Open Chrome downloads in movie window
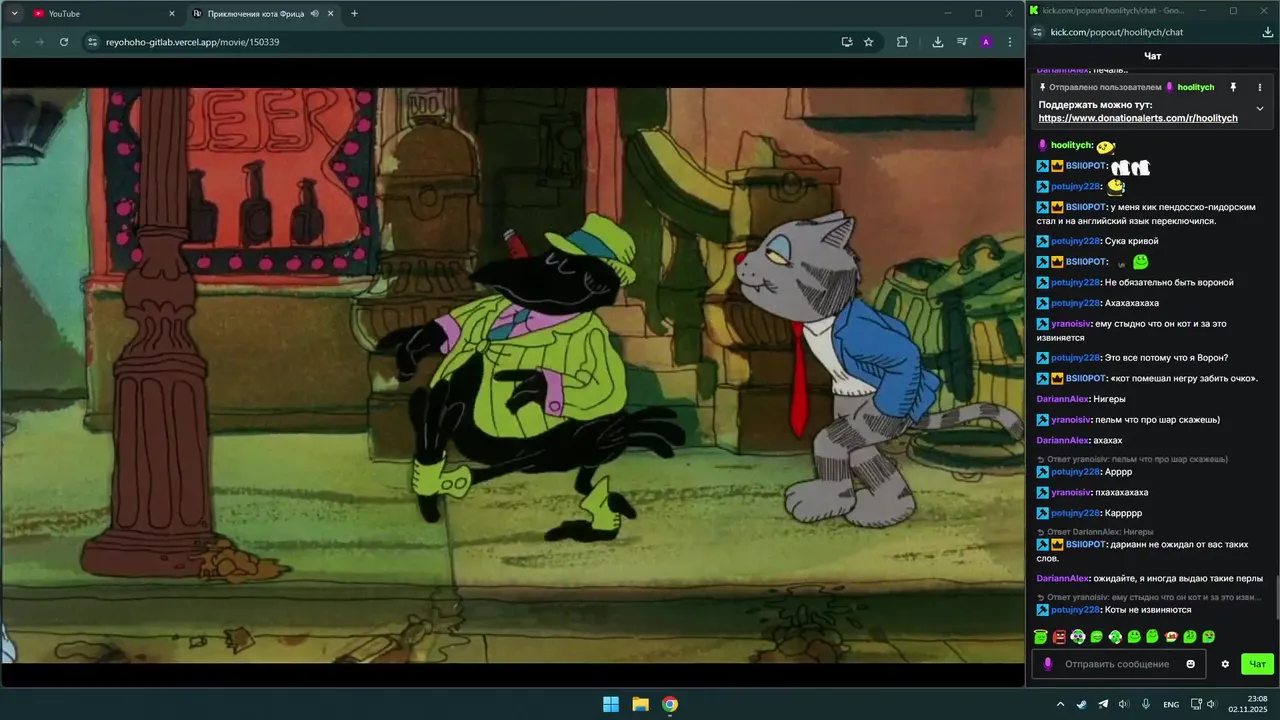Screen dimensions: 1280x720 [937, 42]
